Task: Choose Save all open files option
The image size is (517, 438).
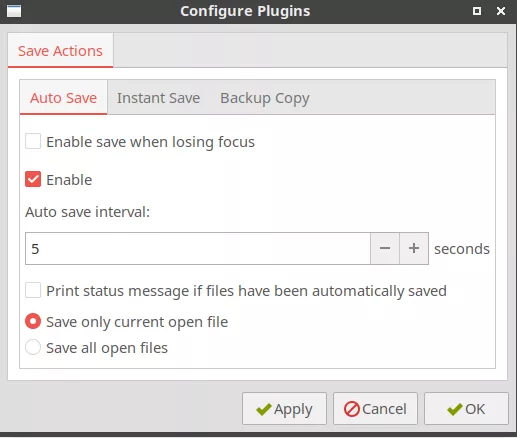Action: click(x=33, y=347)
